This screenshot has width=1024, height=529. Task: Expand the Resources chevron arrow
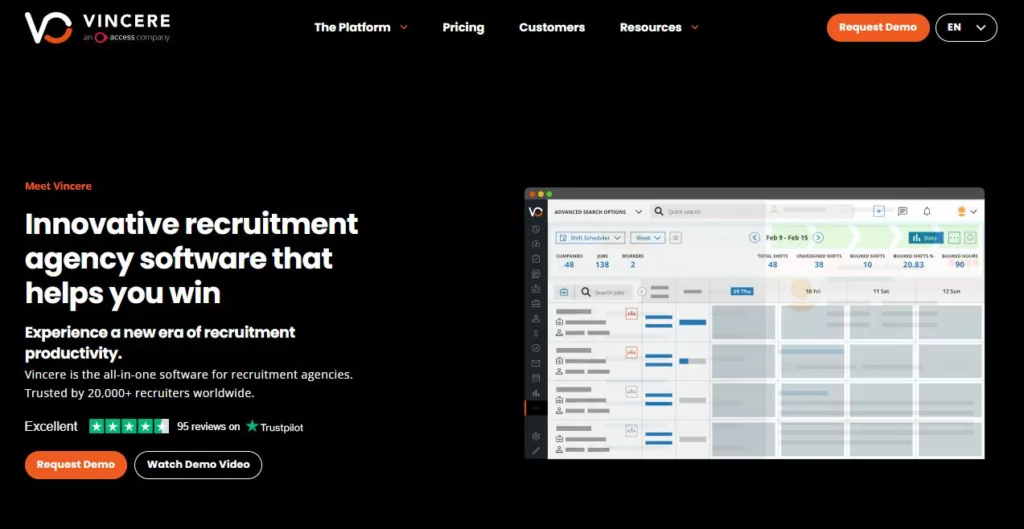click(x=694, y=27)
